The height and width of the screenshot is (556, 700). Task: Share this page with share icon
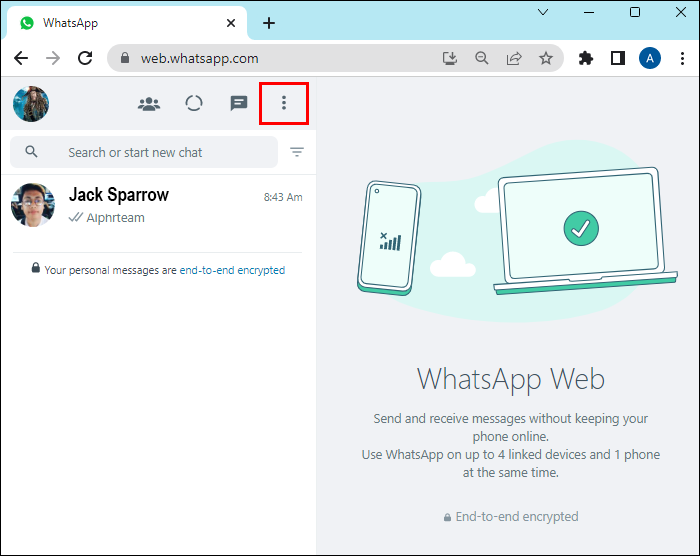(x=514, y=58)
